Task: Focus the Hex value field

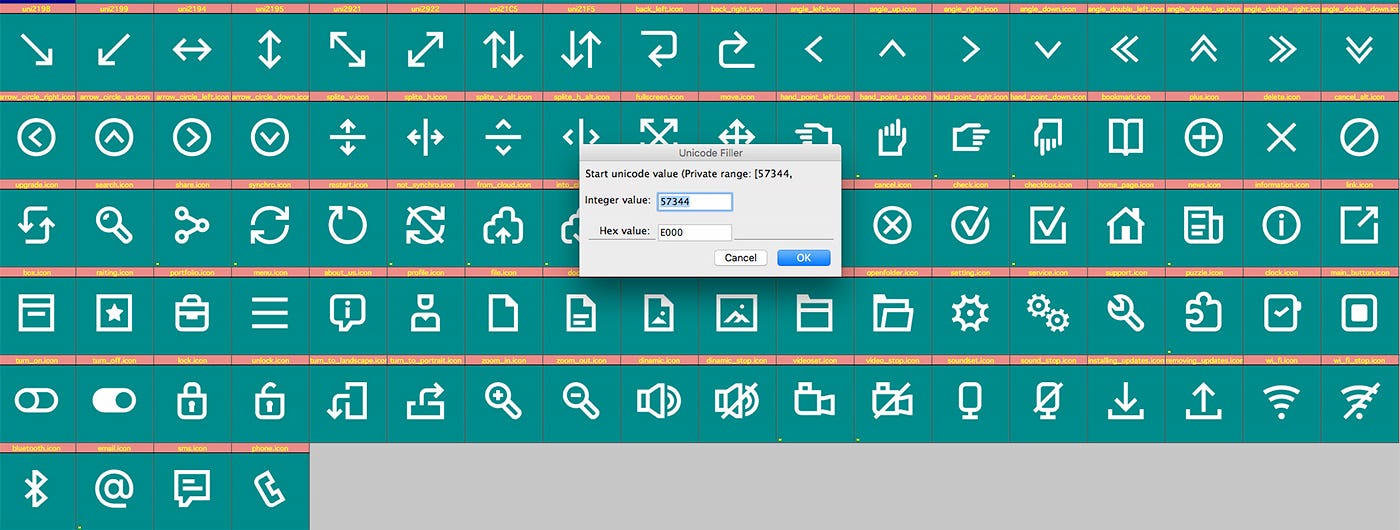Action: point(694,232)
